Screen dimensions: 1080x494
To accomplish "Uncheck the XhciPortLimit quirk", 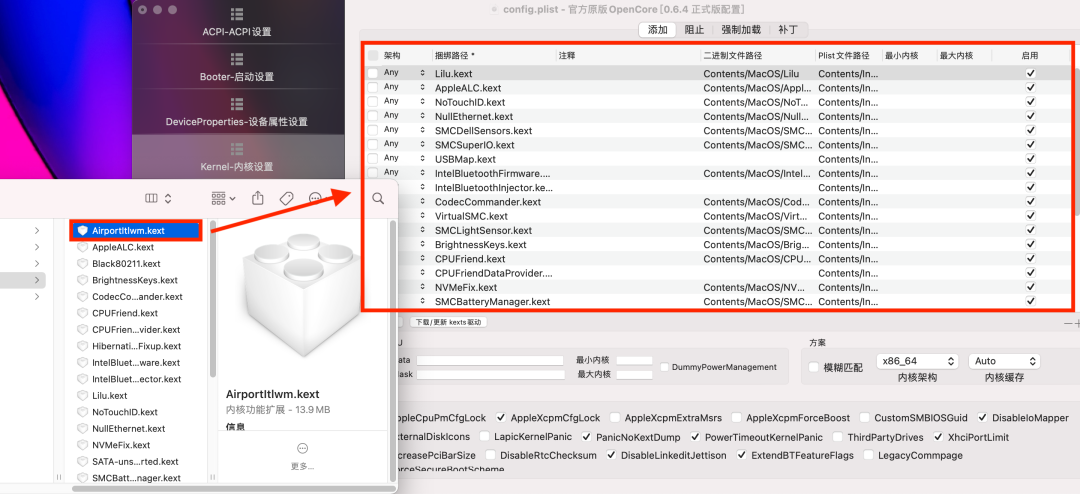I will tap(939, 437).
